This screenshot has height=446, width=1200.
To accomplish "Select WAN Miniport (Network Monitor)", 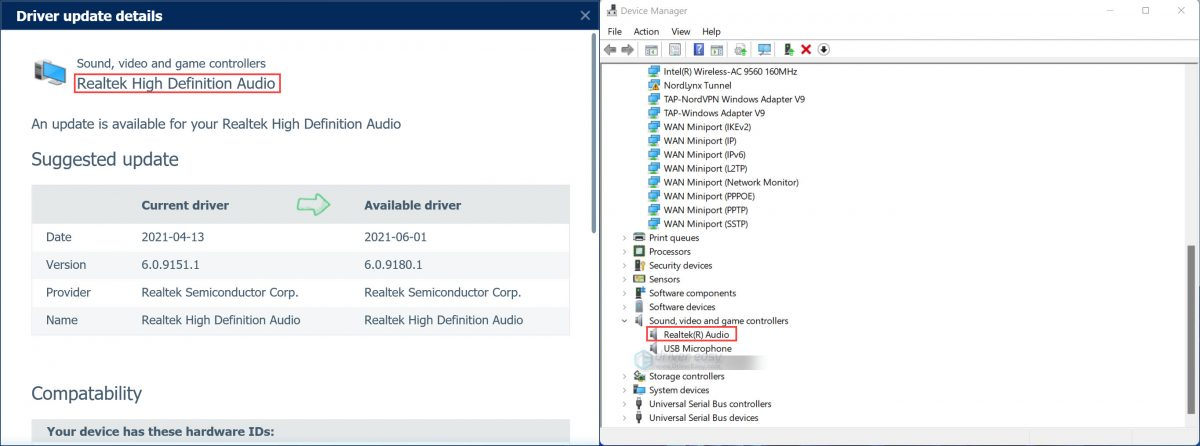I will coord(731,183).
